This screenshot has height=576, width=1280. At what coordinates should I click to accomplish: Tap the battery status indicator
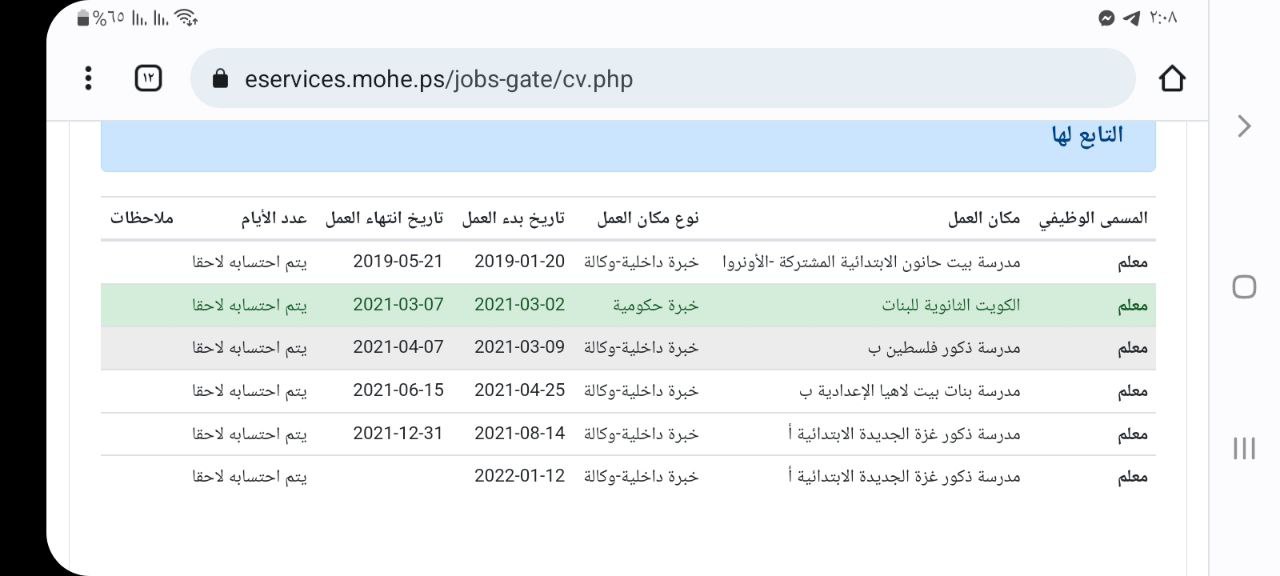[84, 18]
